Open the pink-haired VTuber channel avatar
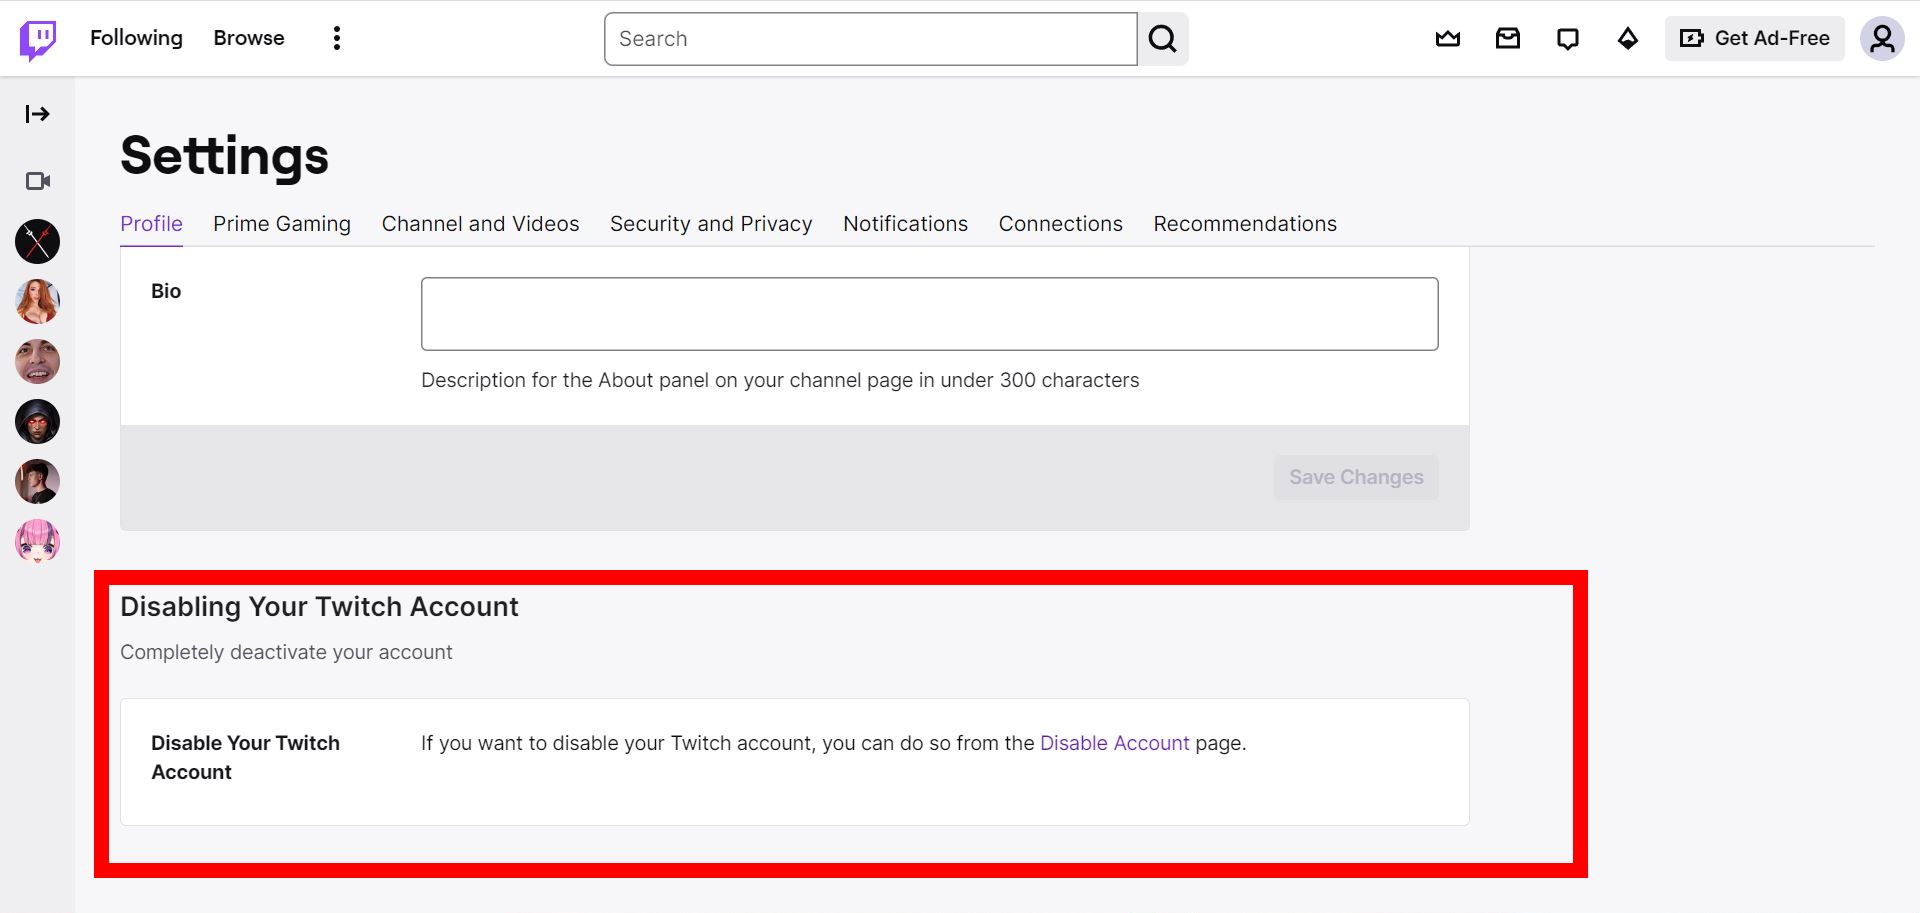The height and width of the screenshot is (913, 1920). tap(37, 541)
